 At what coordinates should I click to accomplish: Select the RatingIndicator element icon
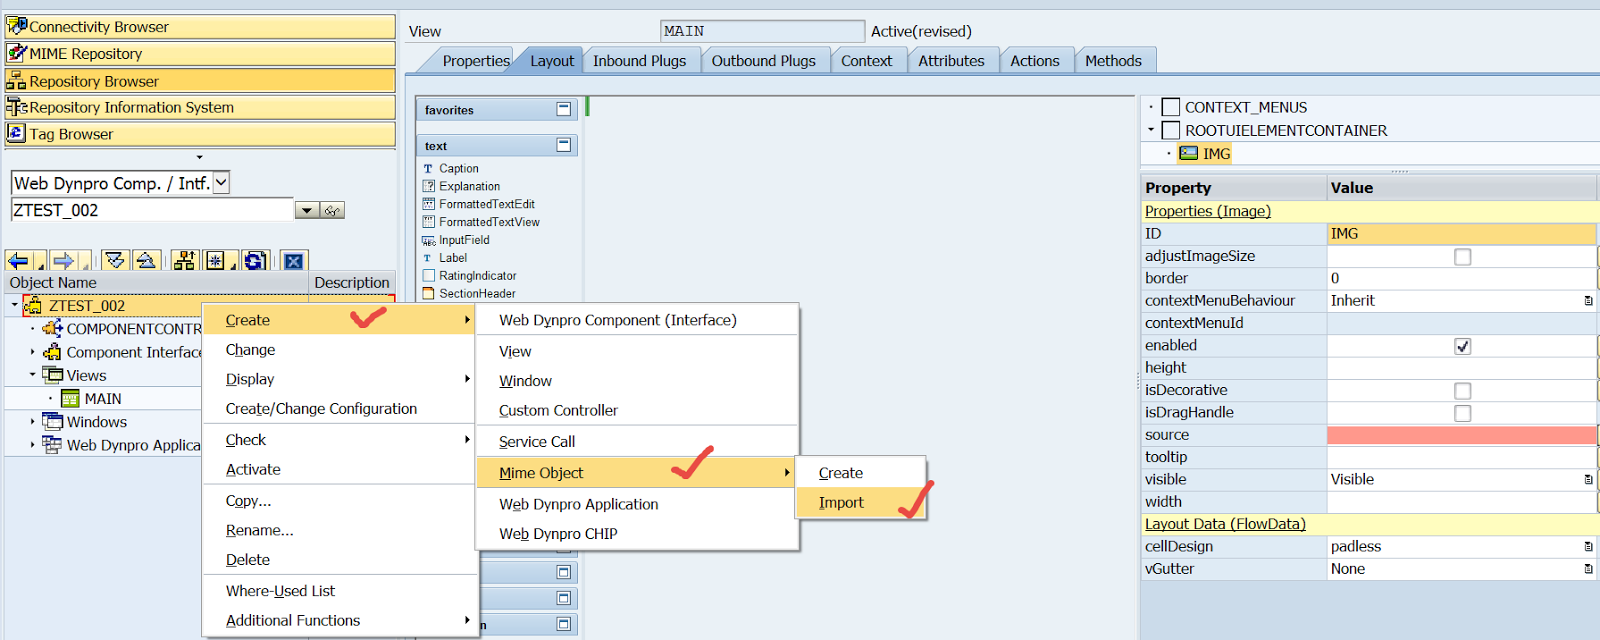click(x=429, y=276)
